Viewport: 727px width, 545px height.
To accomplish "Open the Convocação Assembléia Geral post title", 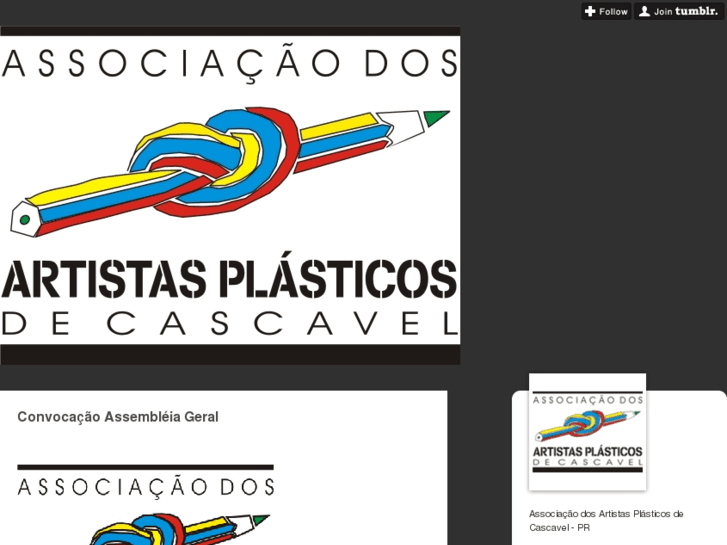I will click(x=118, y=417).
